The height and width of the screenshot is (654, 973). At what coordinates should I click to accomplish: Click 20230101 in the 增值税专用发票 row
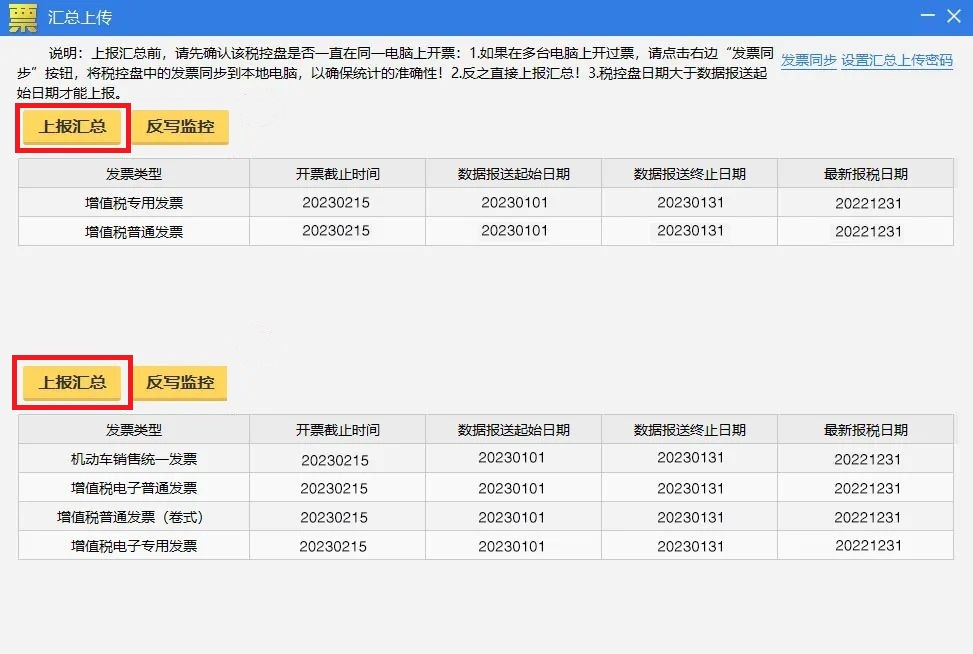514,203
